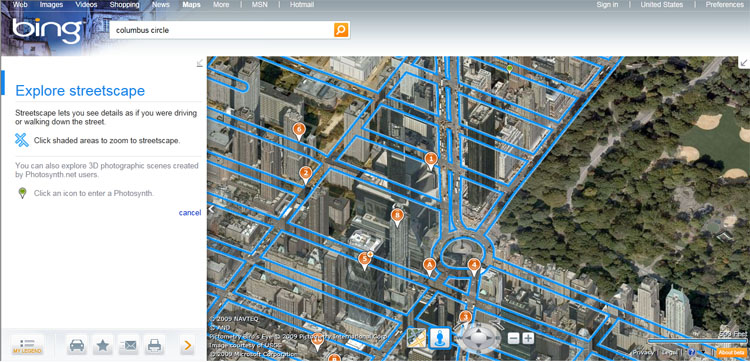The image size is (750, 362).
Task: Click the green Photosynth pin on the map
Action: click(510, 69)
